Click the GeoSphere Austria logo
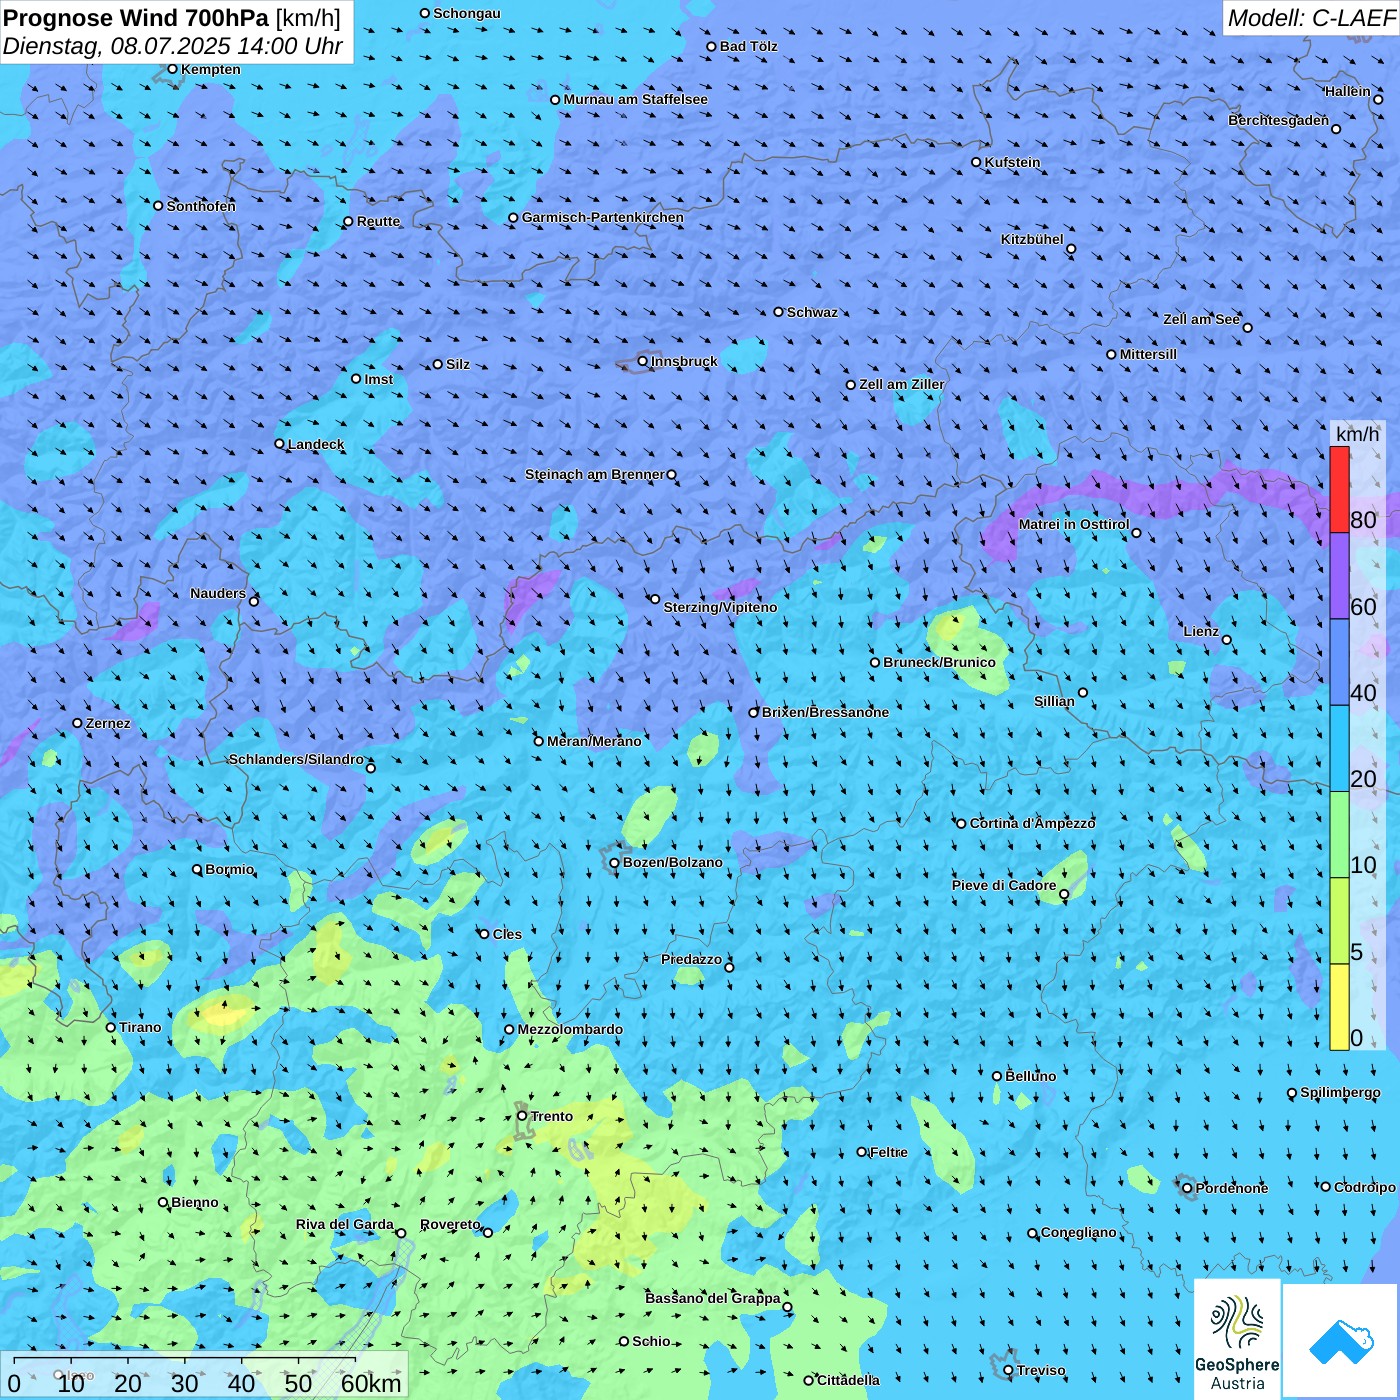 tap(1237, 1340)
